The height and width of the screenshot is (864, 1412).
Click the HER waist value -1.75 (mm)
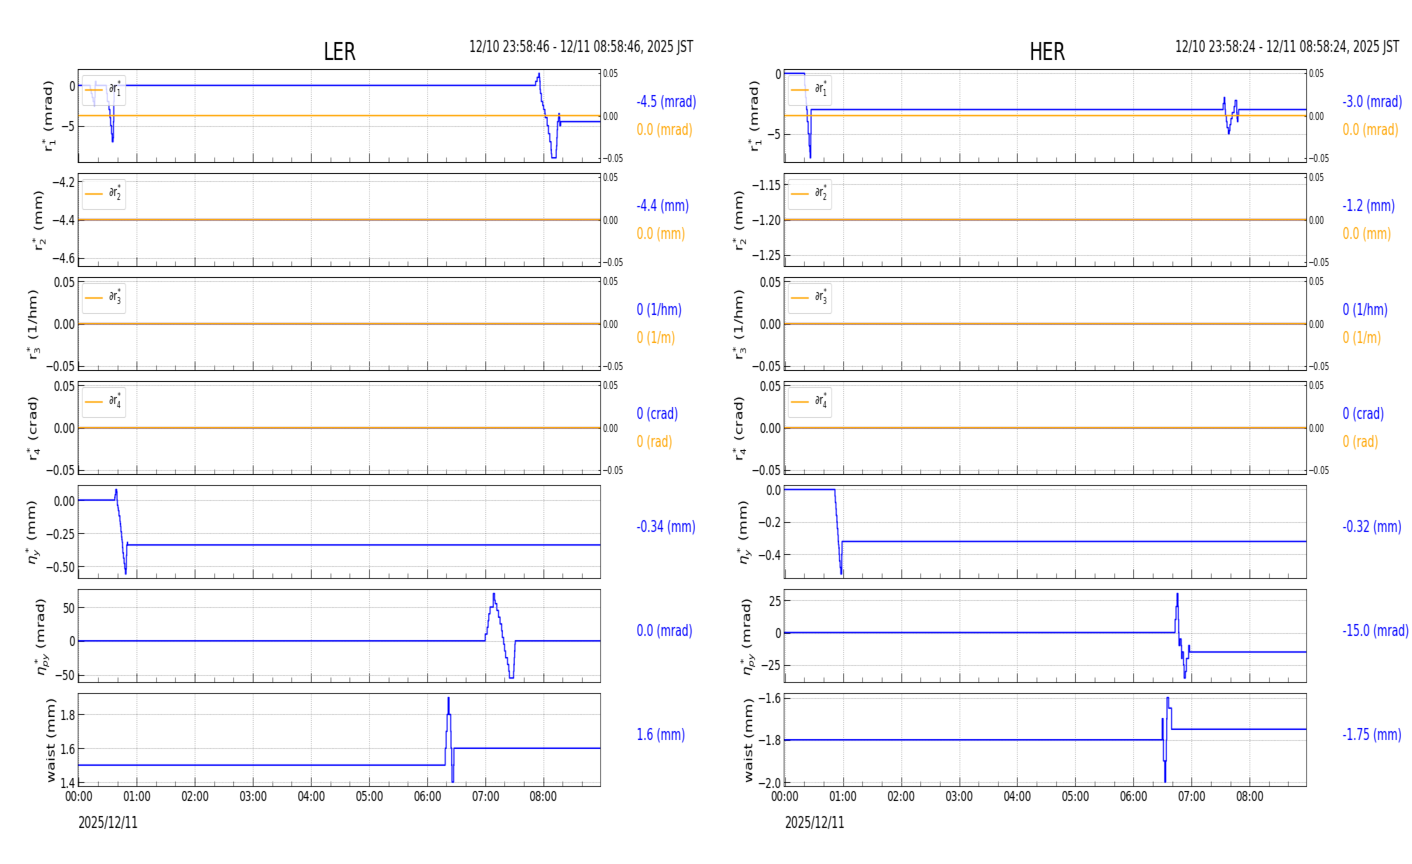(1372, 735)
